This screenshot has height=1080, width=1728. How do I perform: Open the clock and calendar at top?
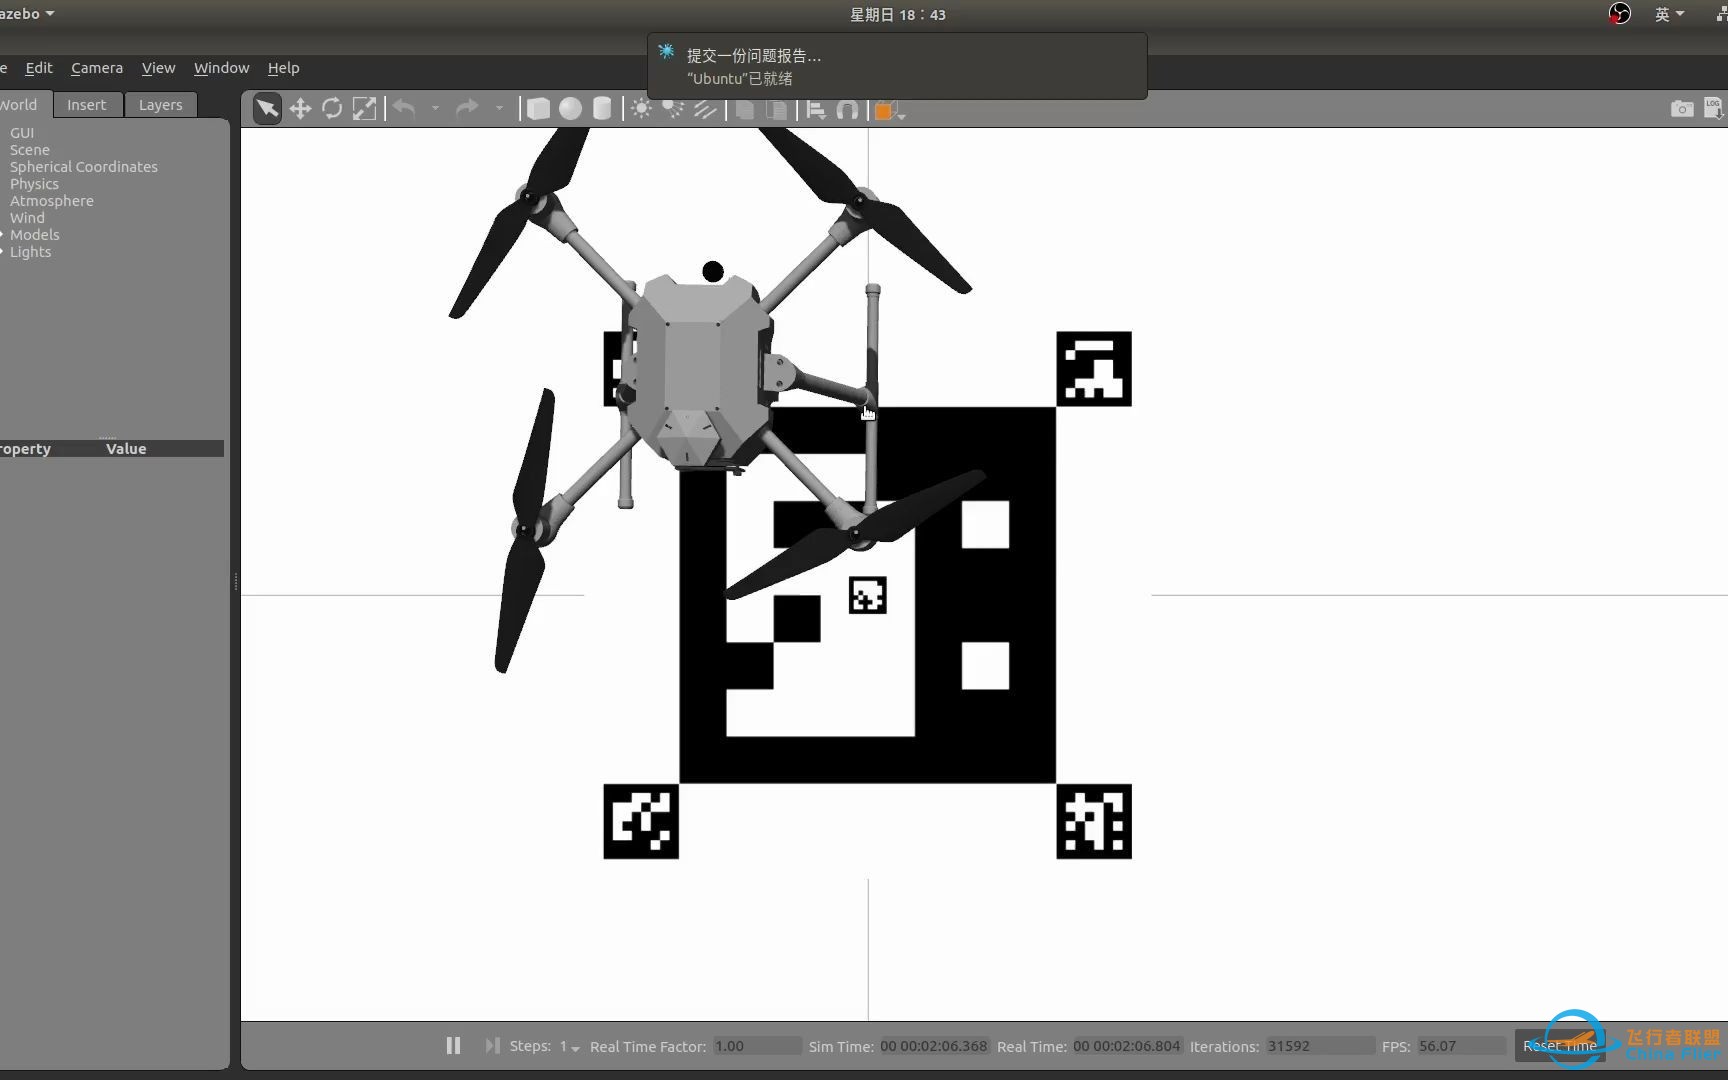[x=897, y=14]
